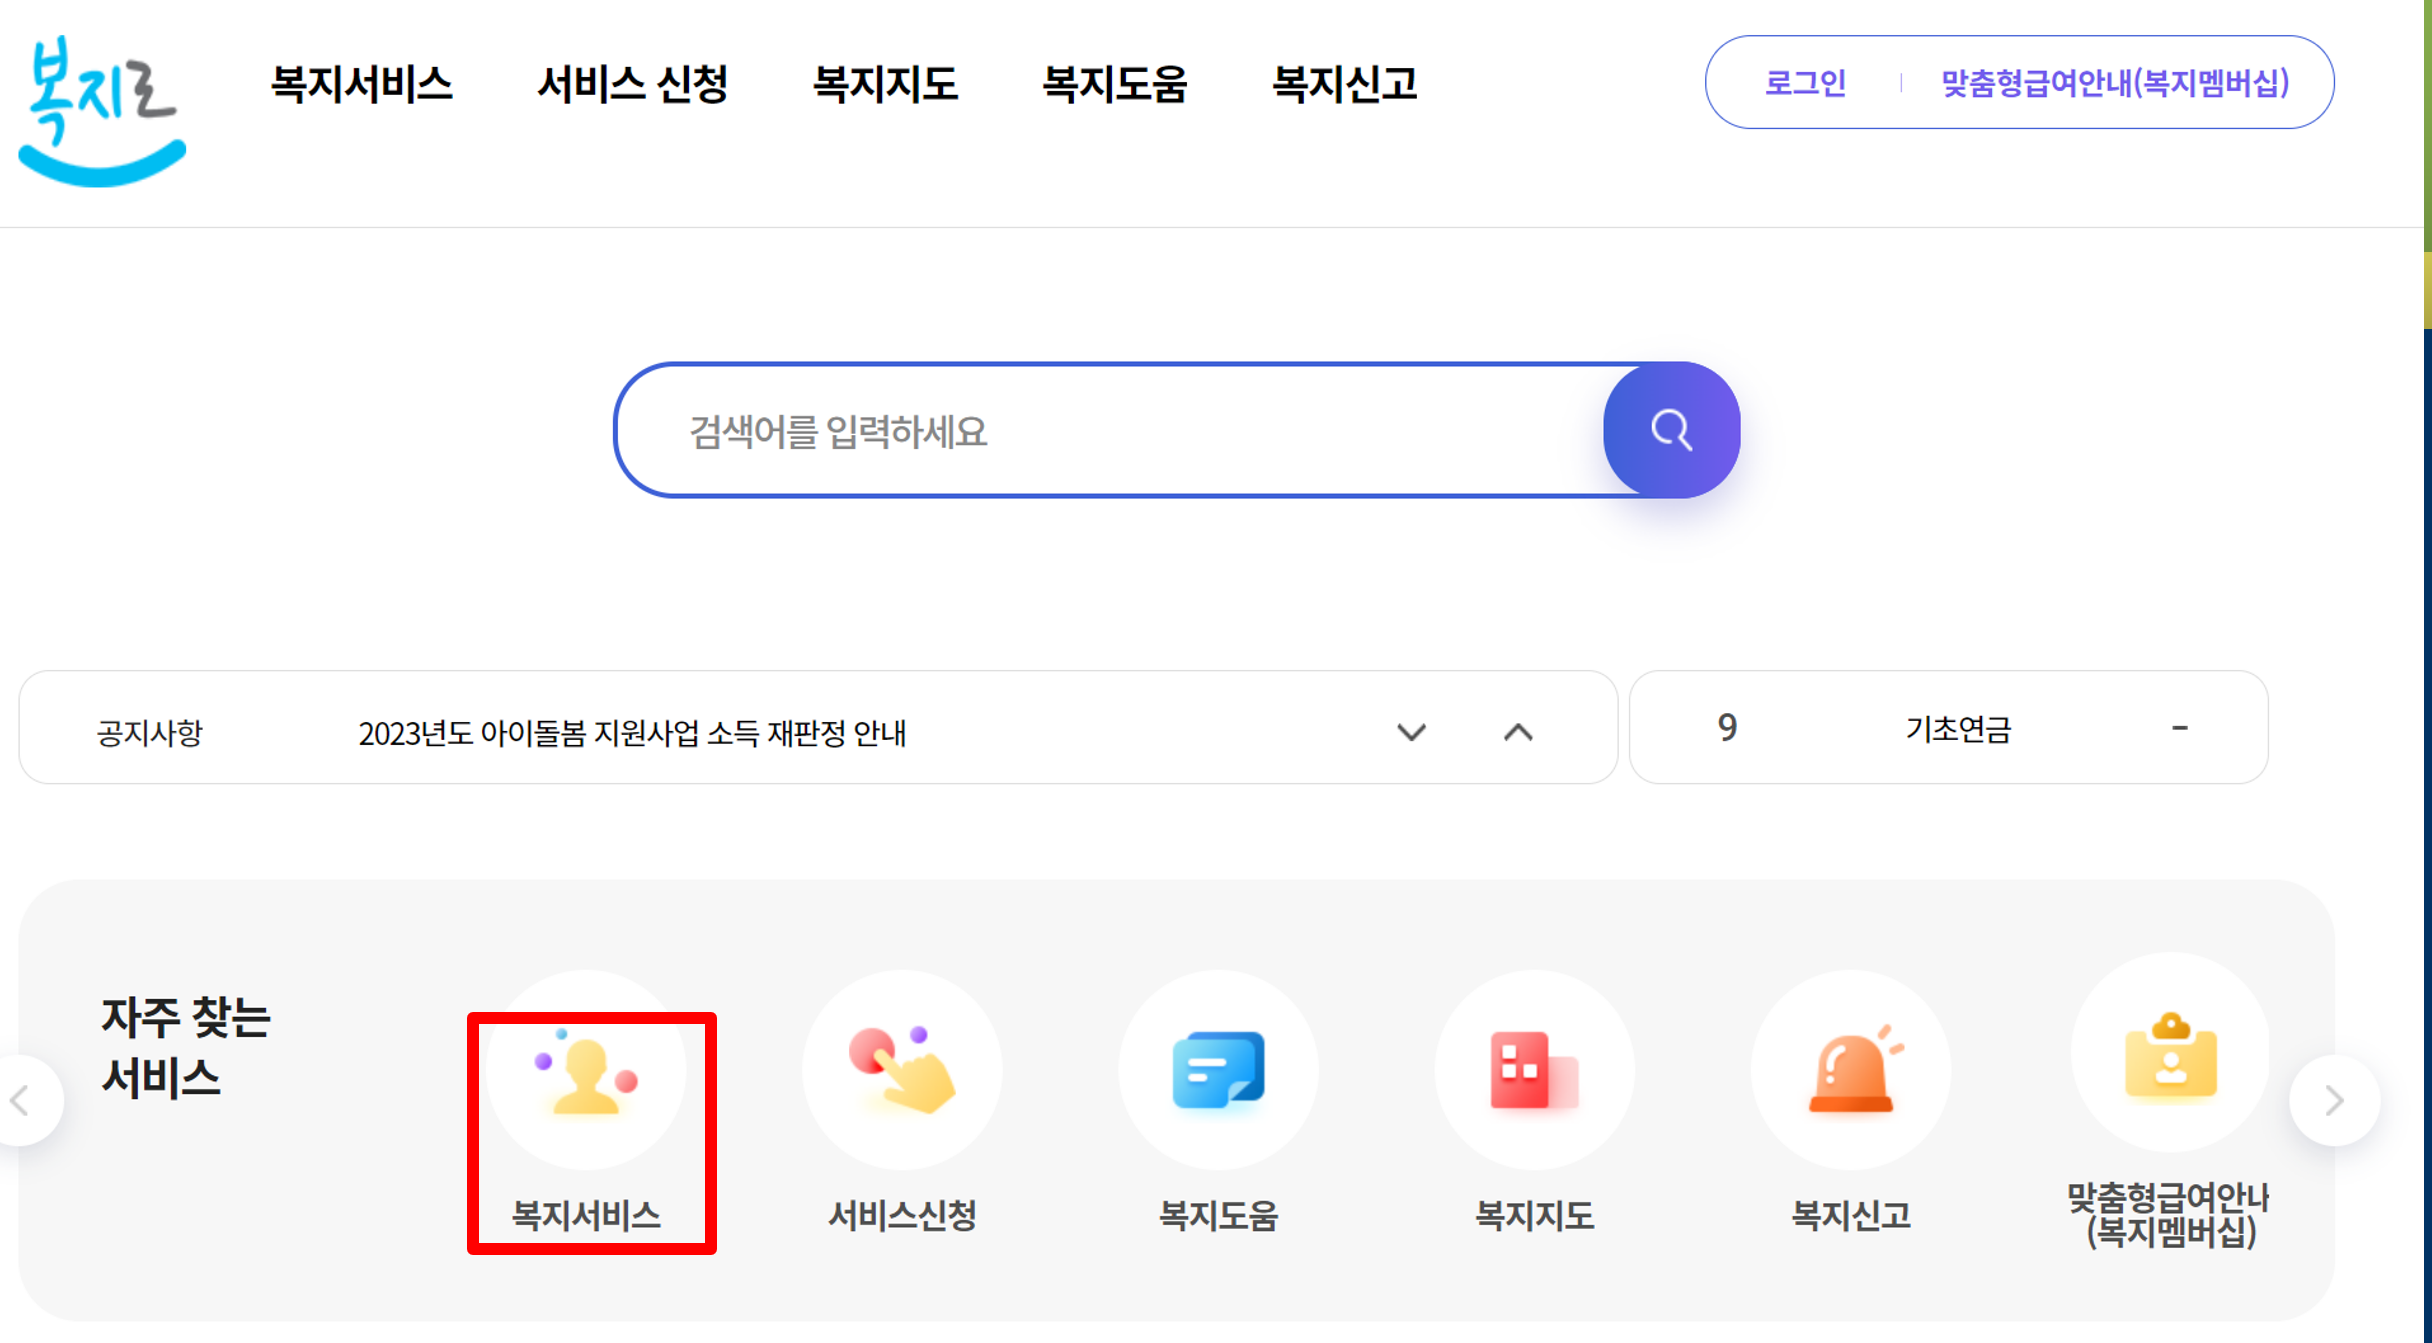Click the 복지로 logo
2432x1343 pixels.
(101, 110)
